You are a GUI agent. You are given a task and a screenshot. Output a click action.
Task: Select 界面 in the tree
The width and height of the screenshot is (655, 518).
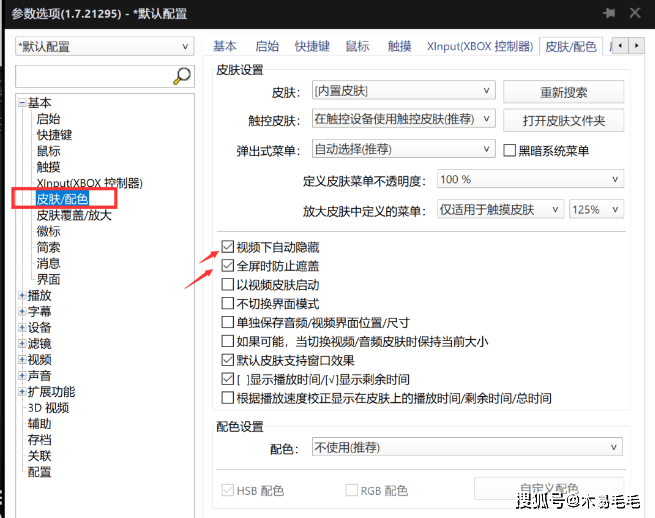pos(48,279)
